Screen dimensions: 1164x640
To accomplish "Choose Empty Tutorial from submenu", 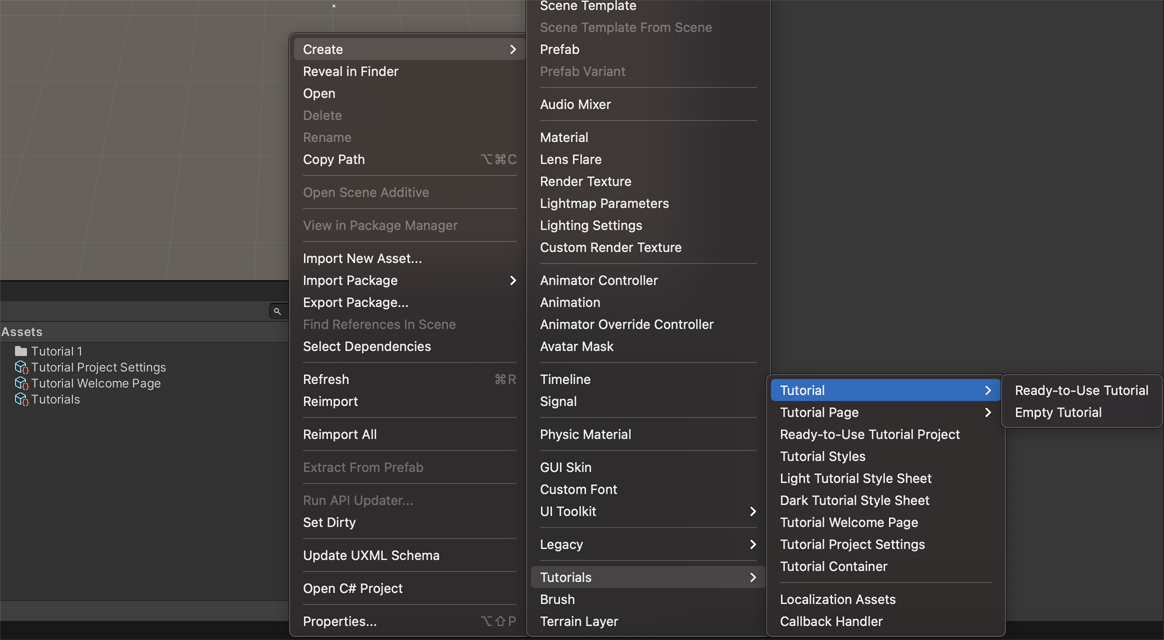I will (1058, 412).
